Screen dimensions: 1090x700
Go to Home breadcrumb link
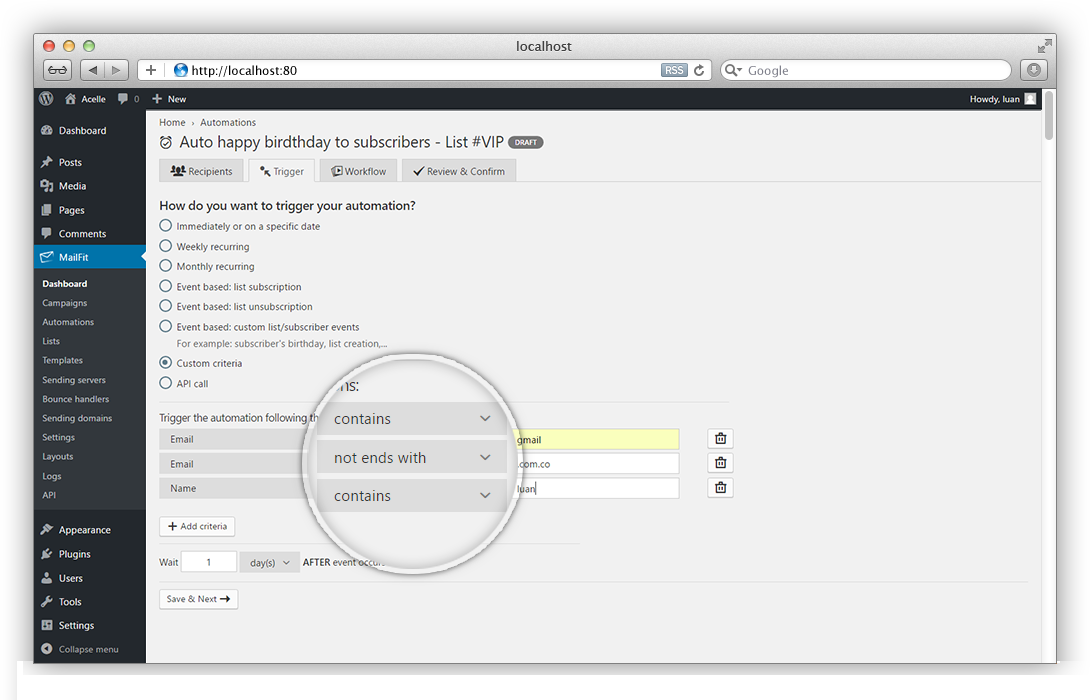coord(172,122)
